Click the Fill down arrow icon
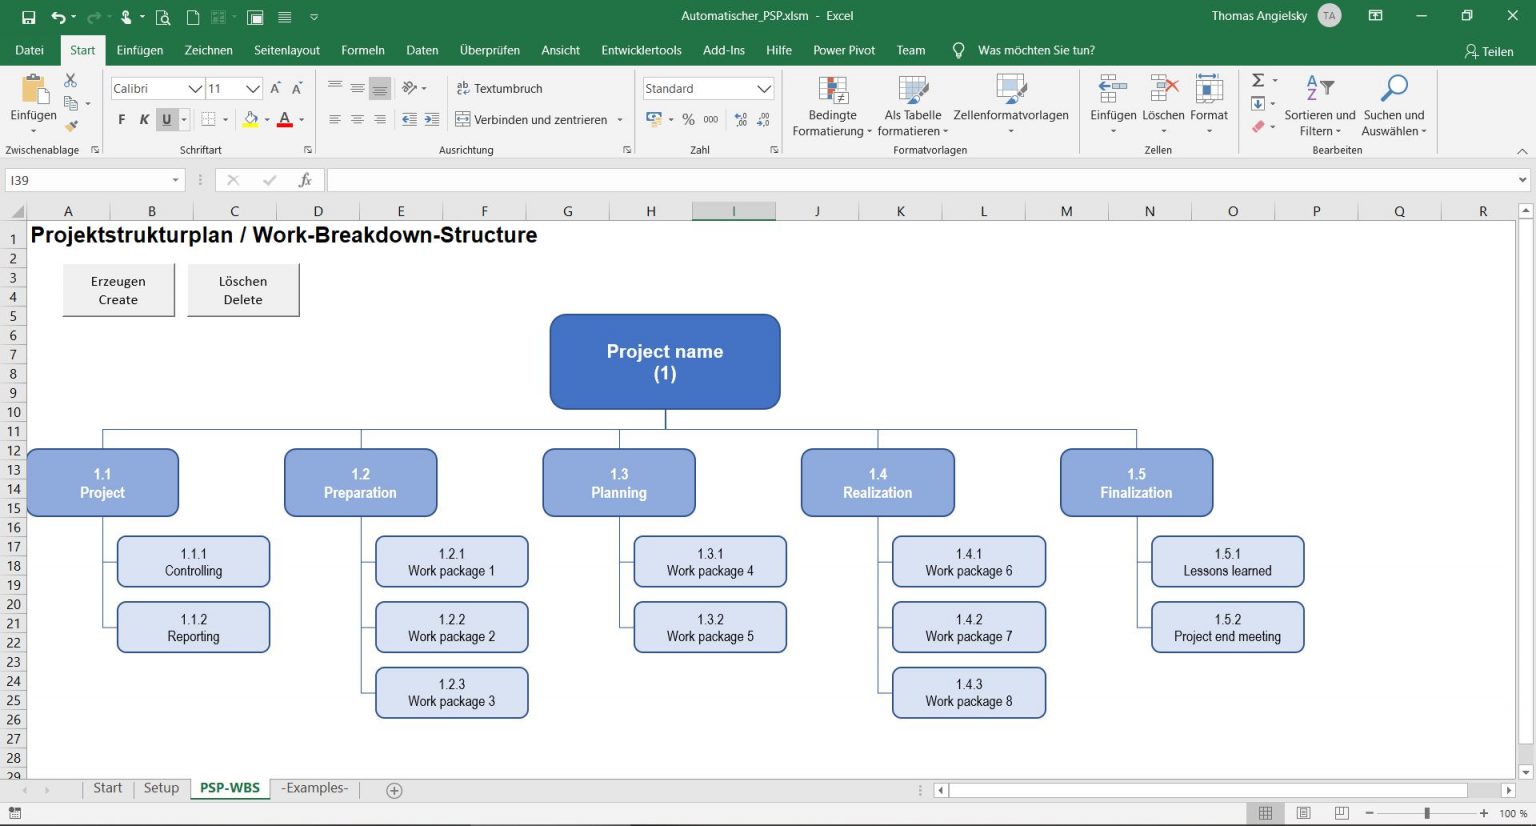 (x=1259, y=103)
